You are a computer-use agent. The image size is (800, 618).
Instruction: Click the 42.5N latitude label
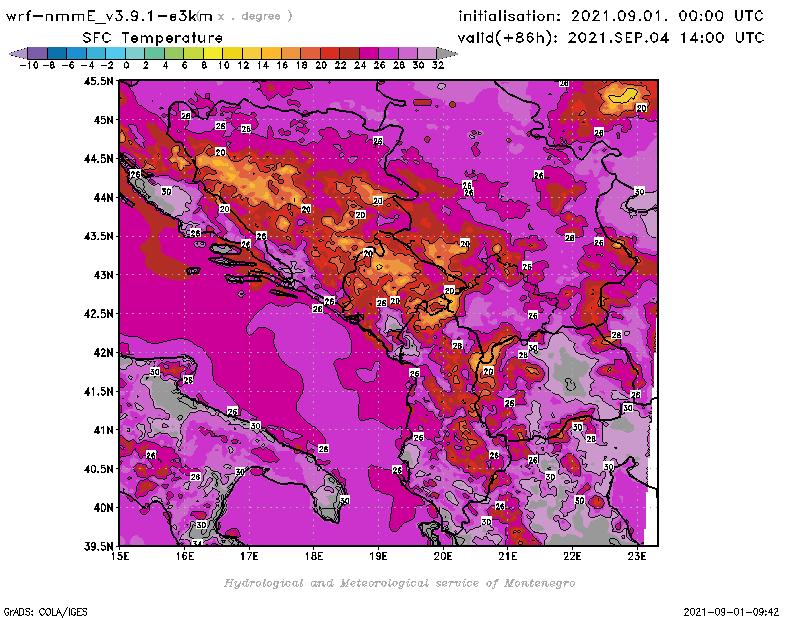click(98, 314)
